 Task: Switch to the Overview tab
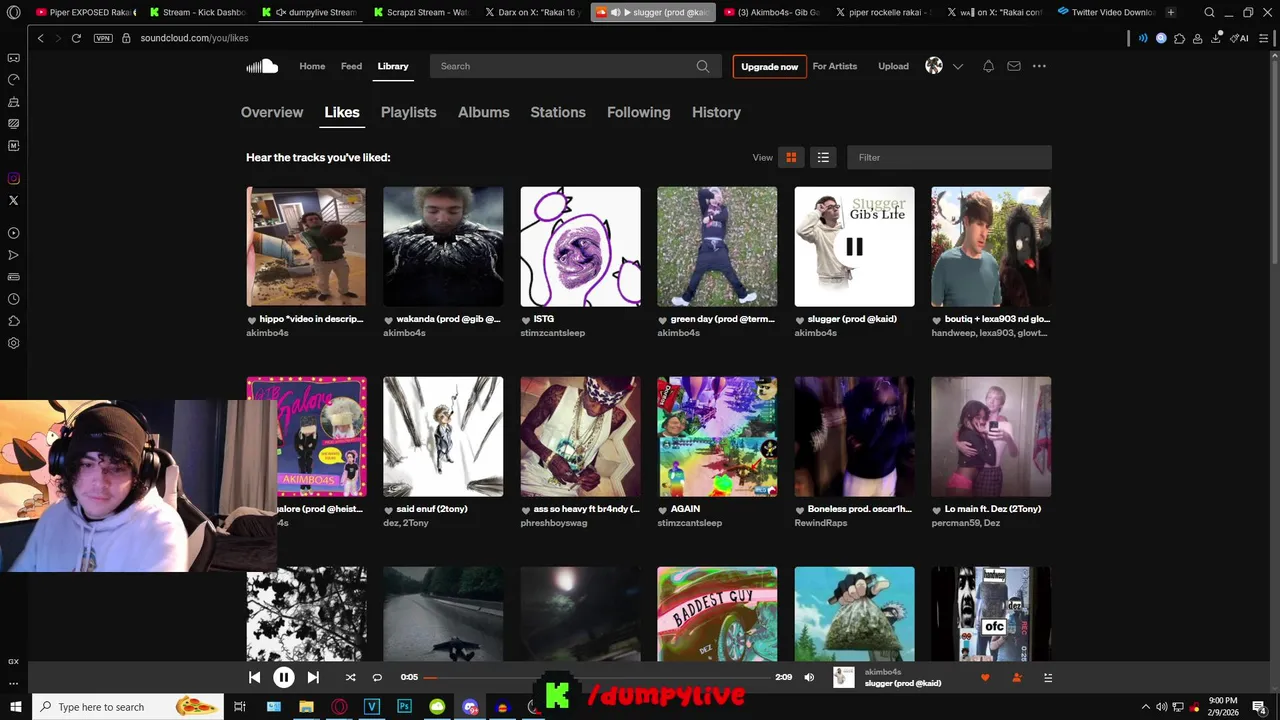272,112
